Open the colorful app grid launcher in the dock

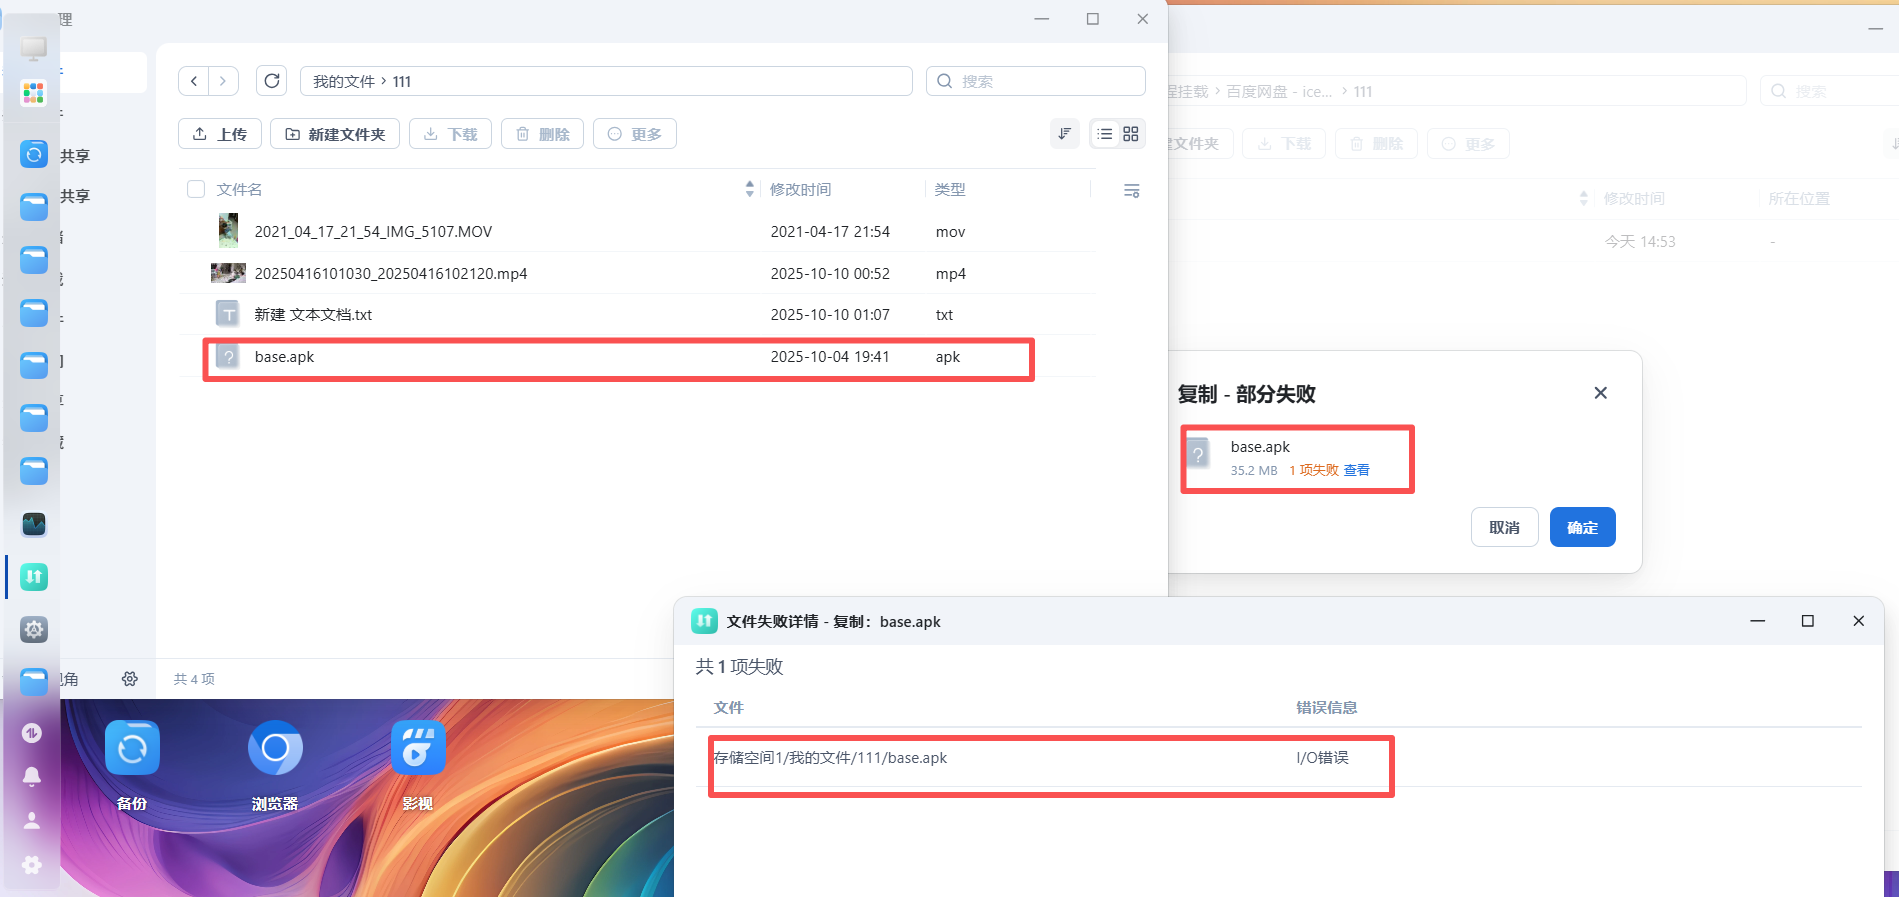coord(34,94)
